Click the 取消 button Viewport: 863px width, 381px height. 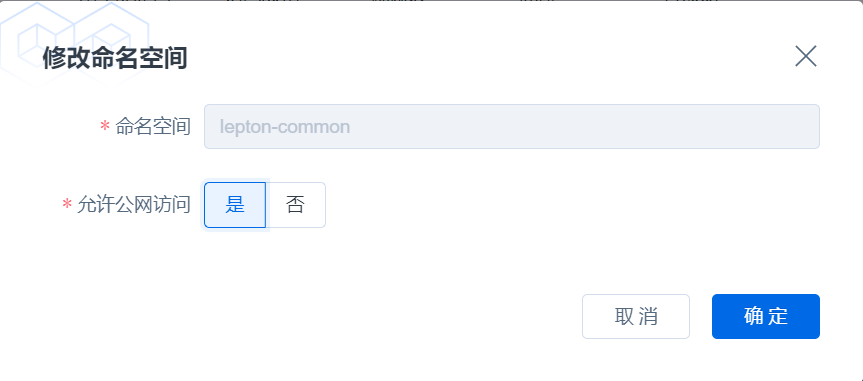click(636, 317)
